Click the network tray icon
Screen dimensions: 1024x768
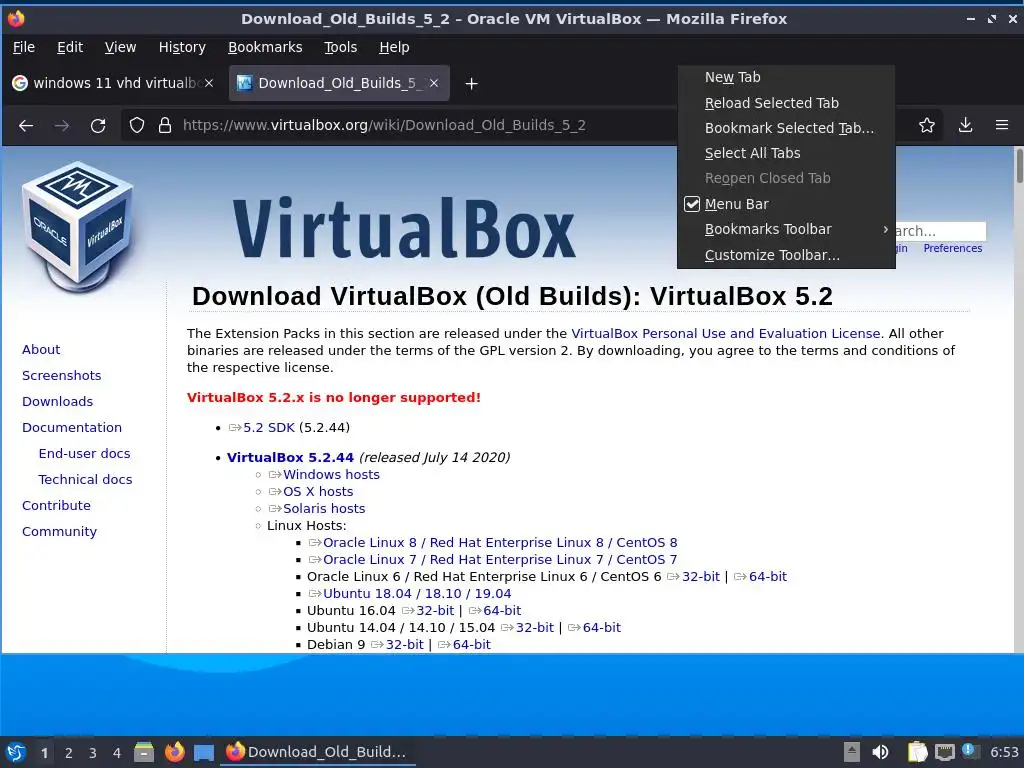point(944,752)
